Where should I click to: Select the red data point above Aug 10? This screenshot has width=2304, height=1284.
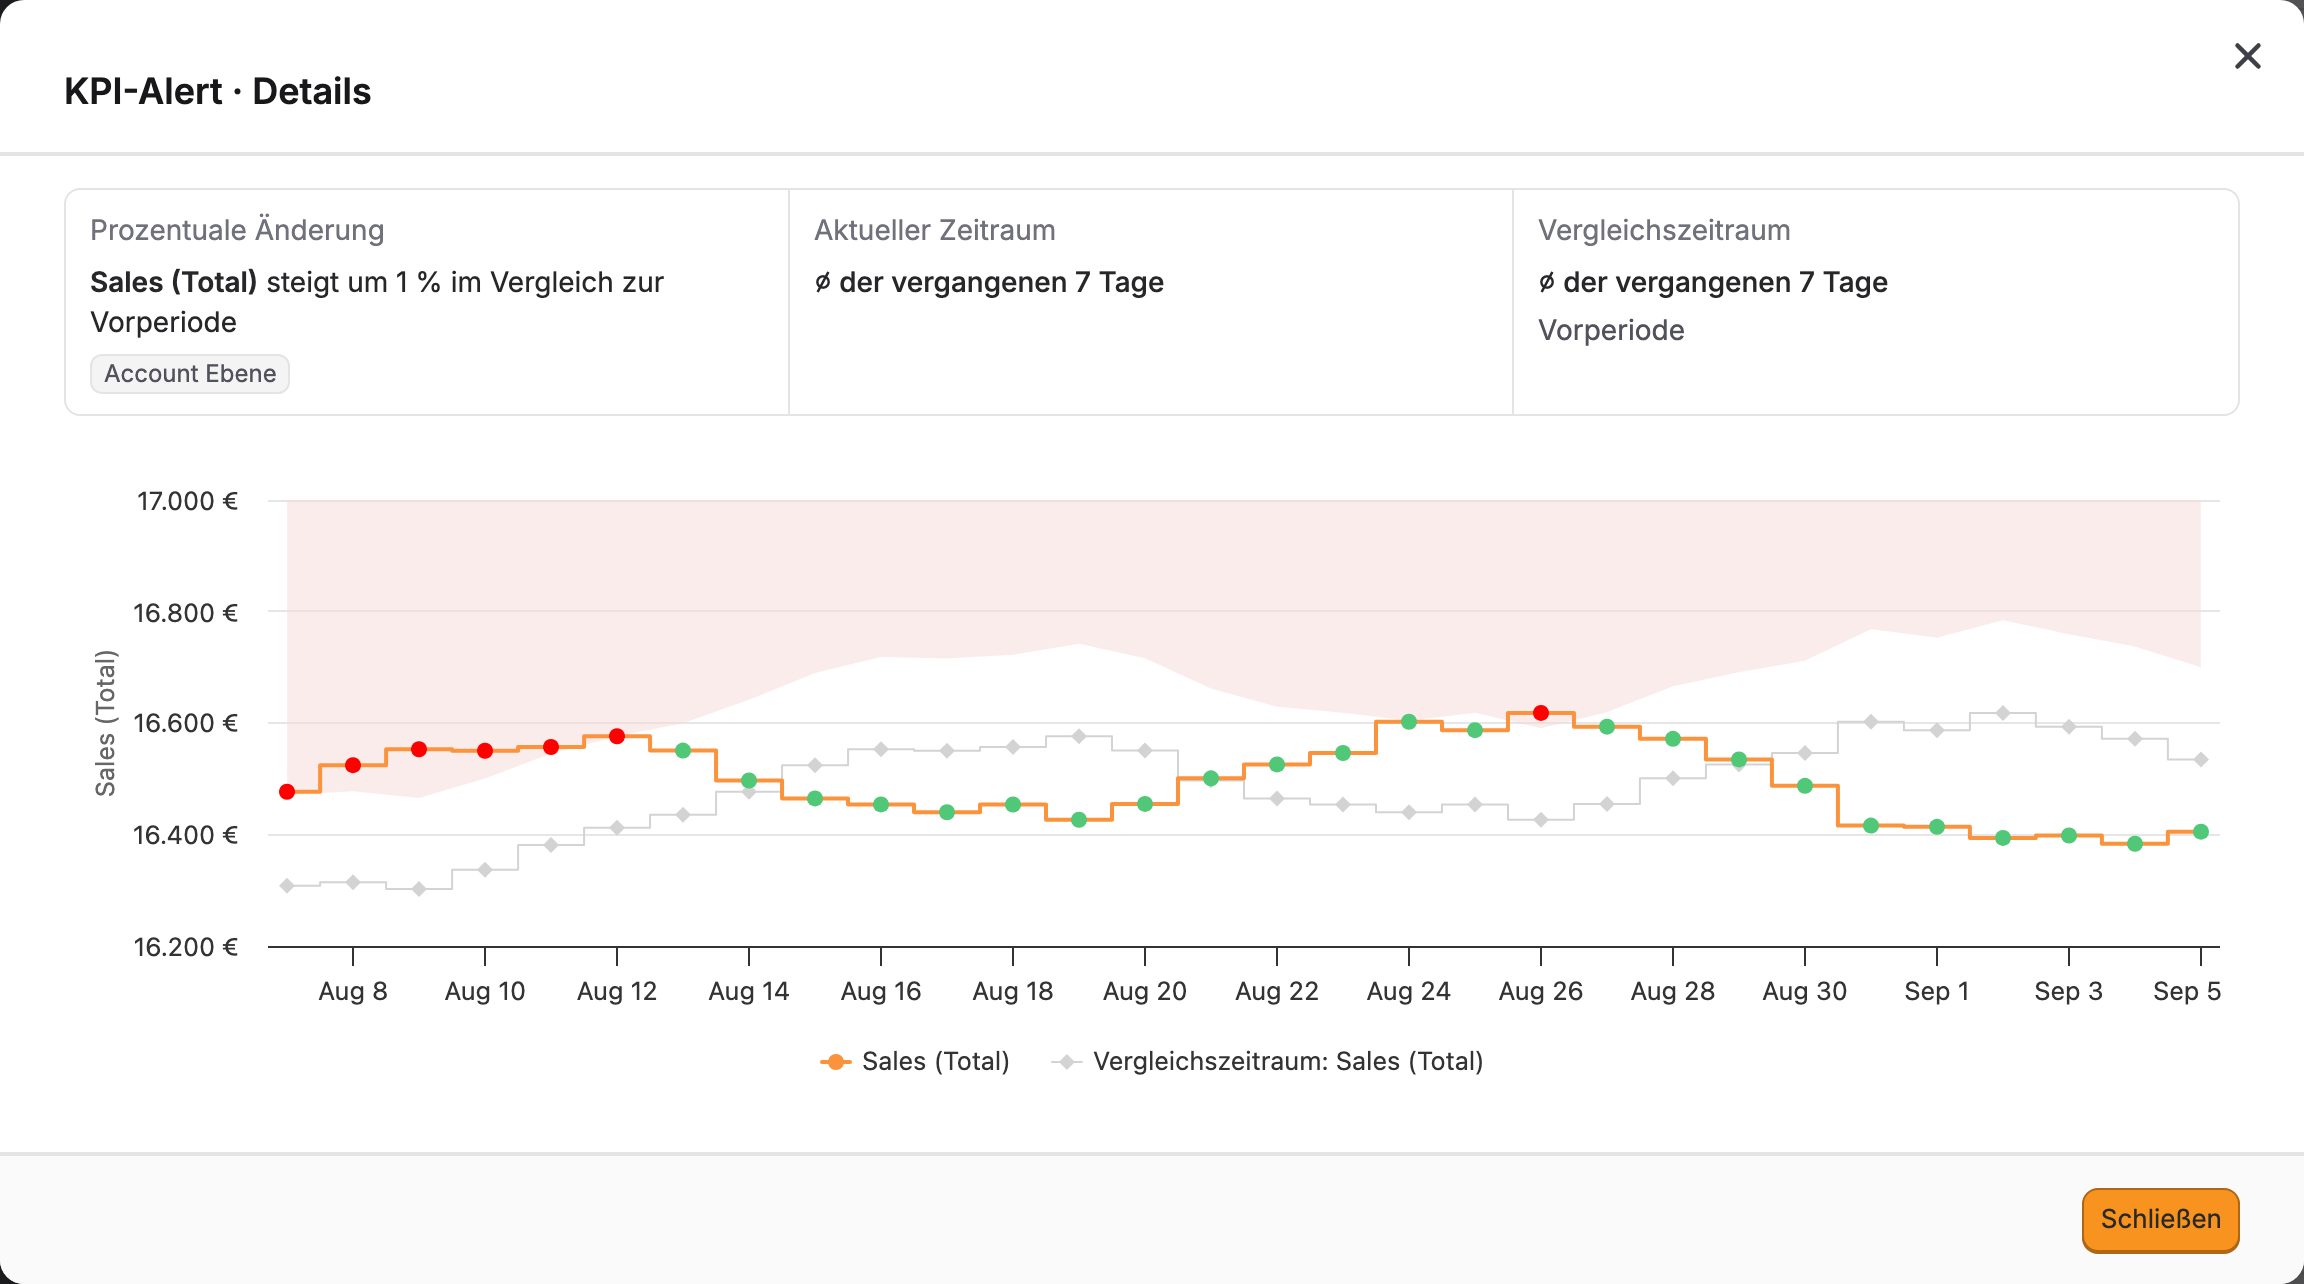[485, 750]
